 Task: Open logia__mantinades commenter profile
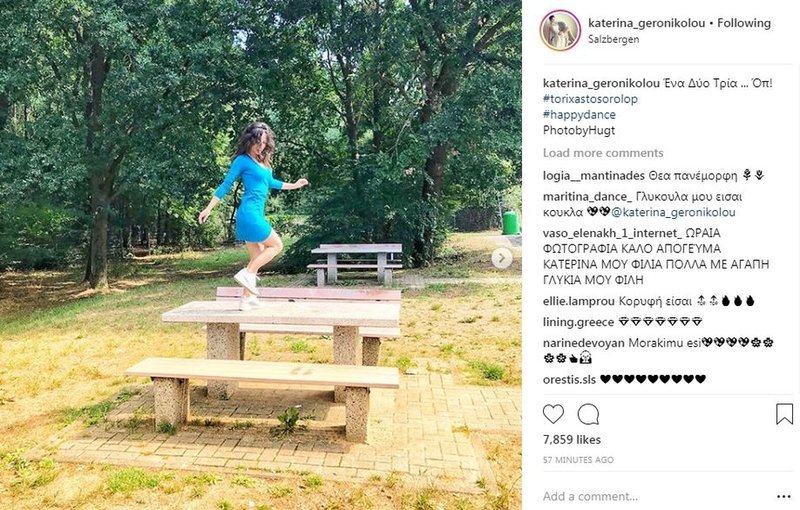(x=593, y=176)
